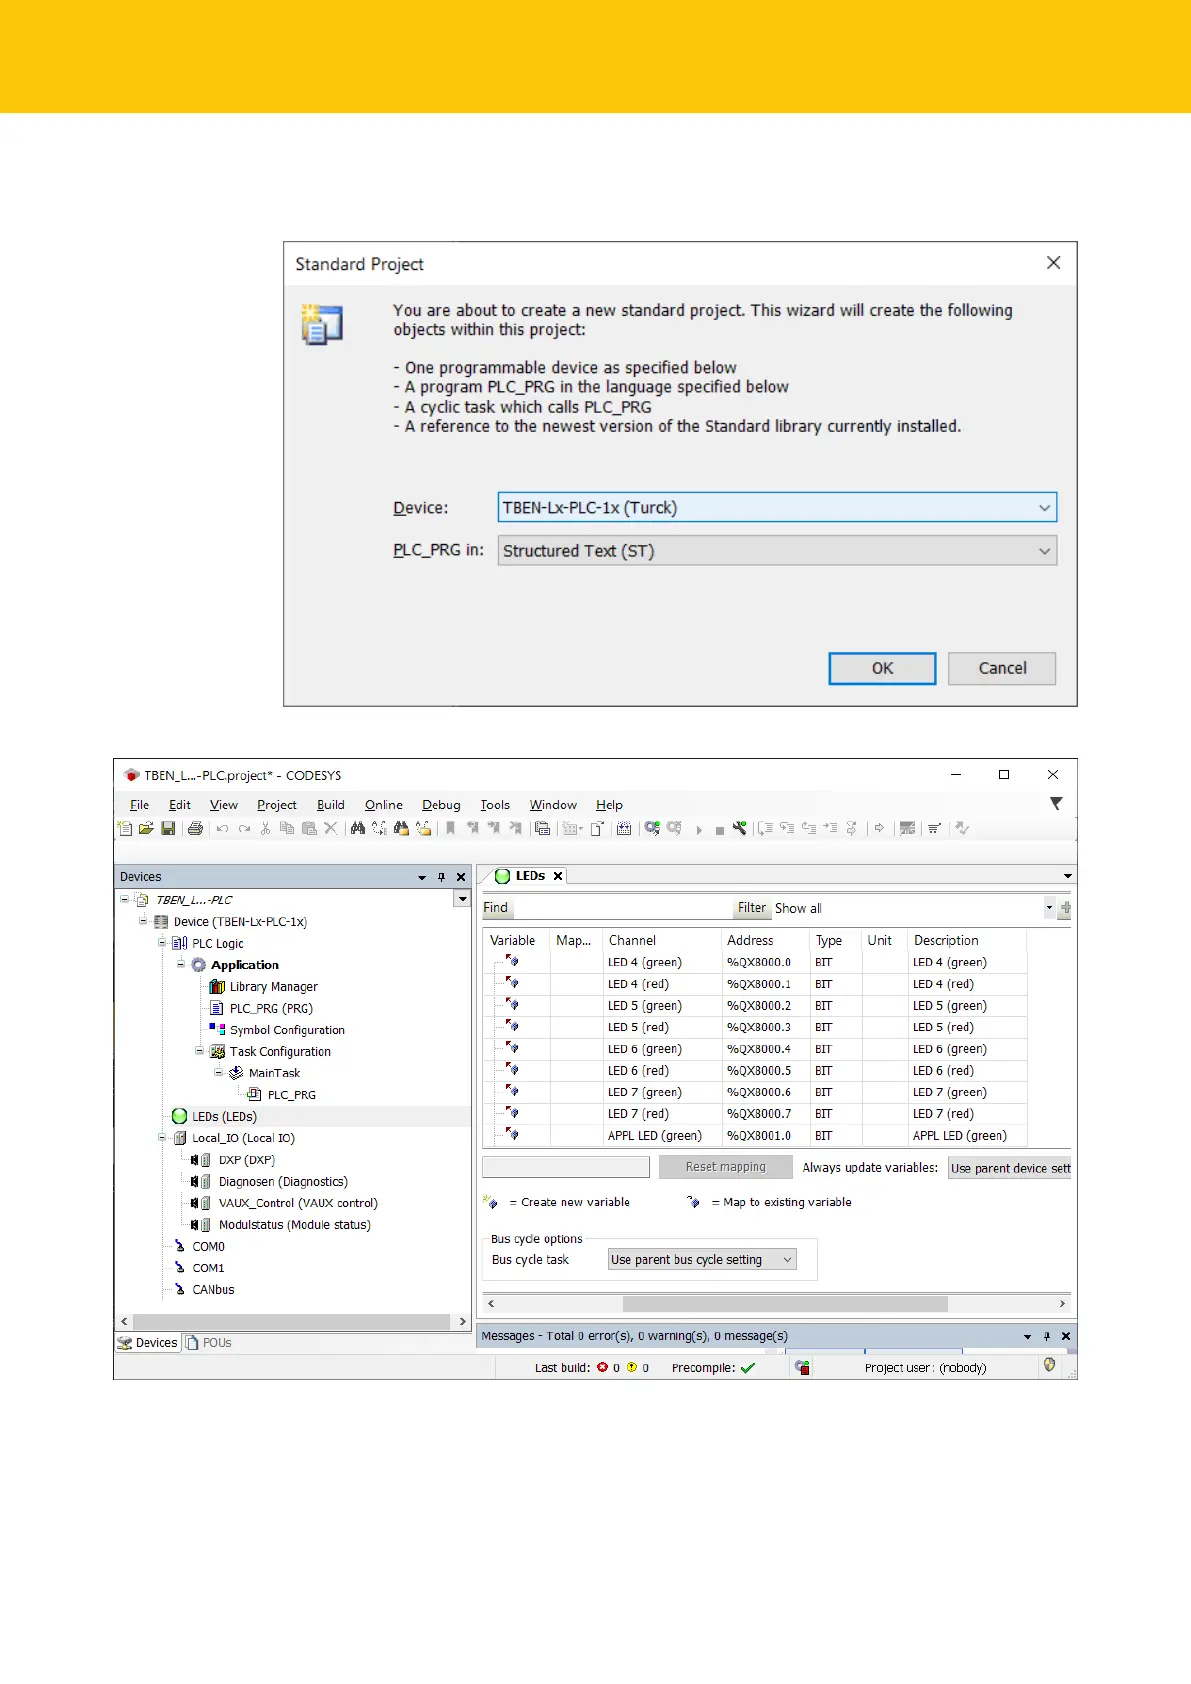This screenshot has height=1684, width=1191.
Task: Click the Cut scissors icon
Action: [x=265, y=828]
